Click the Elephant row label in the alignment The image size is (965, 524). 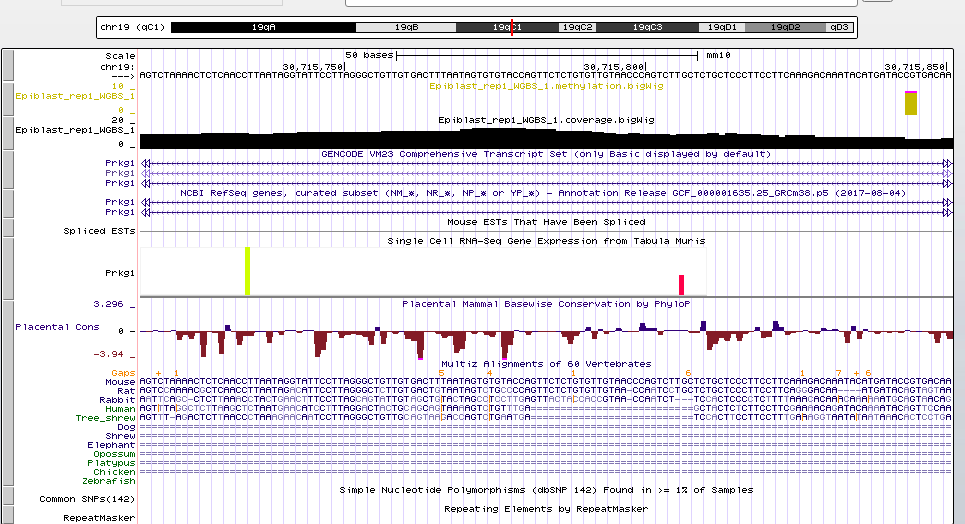(111, 445)
